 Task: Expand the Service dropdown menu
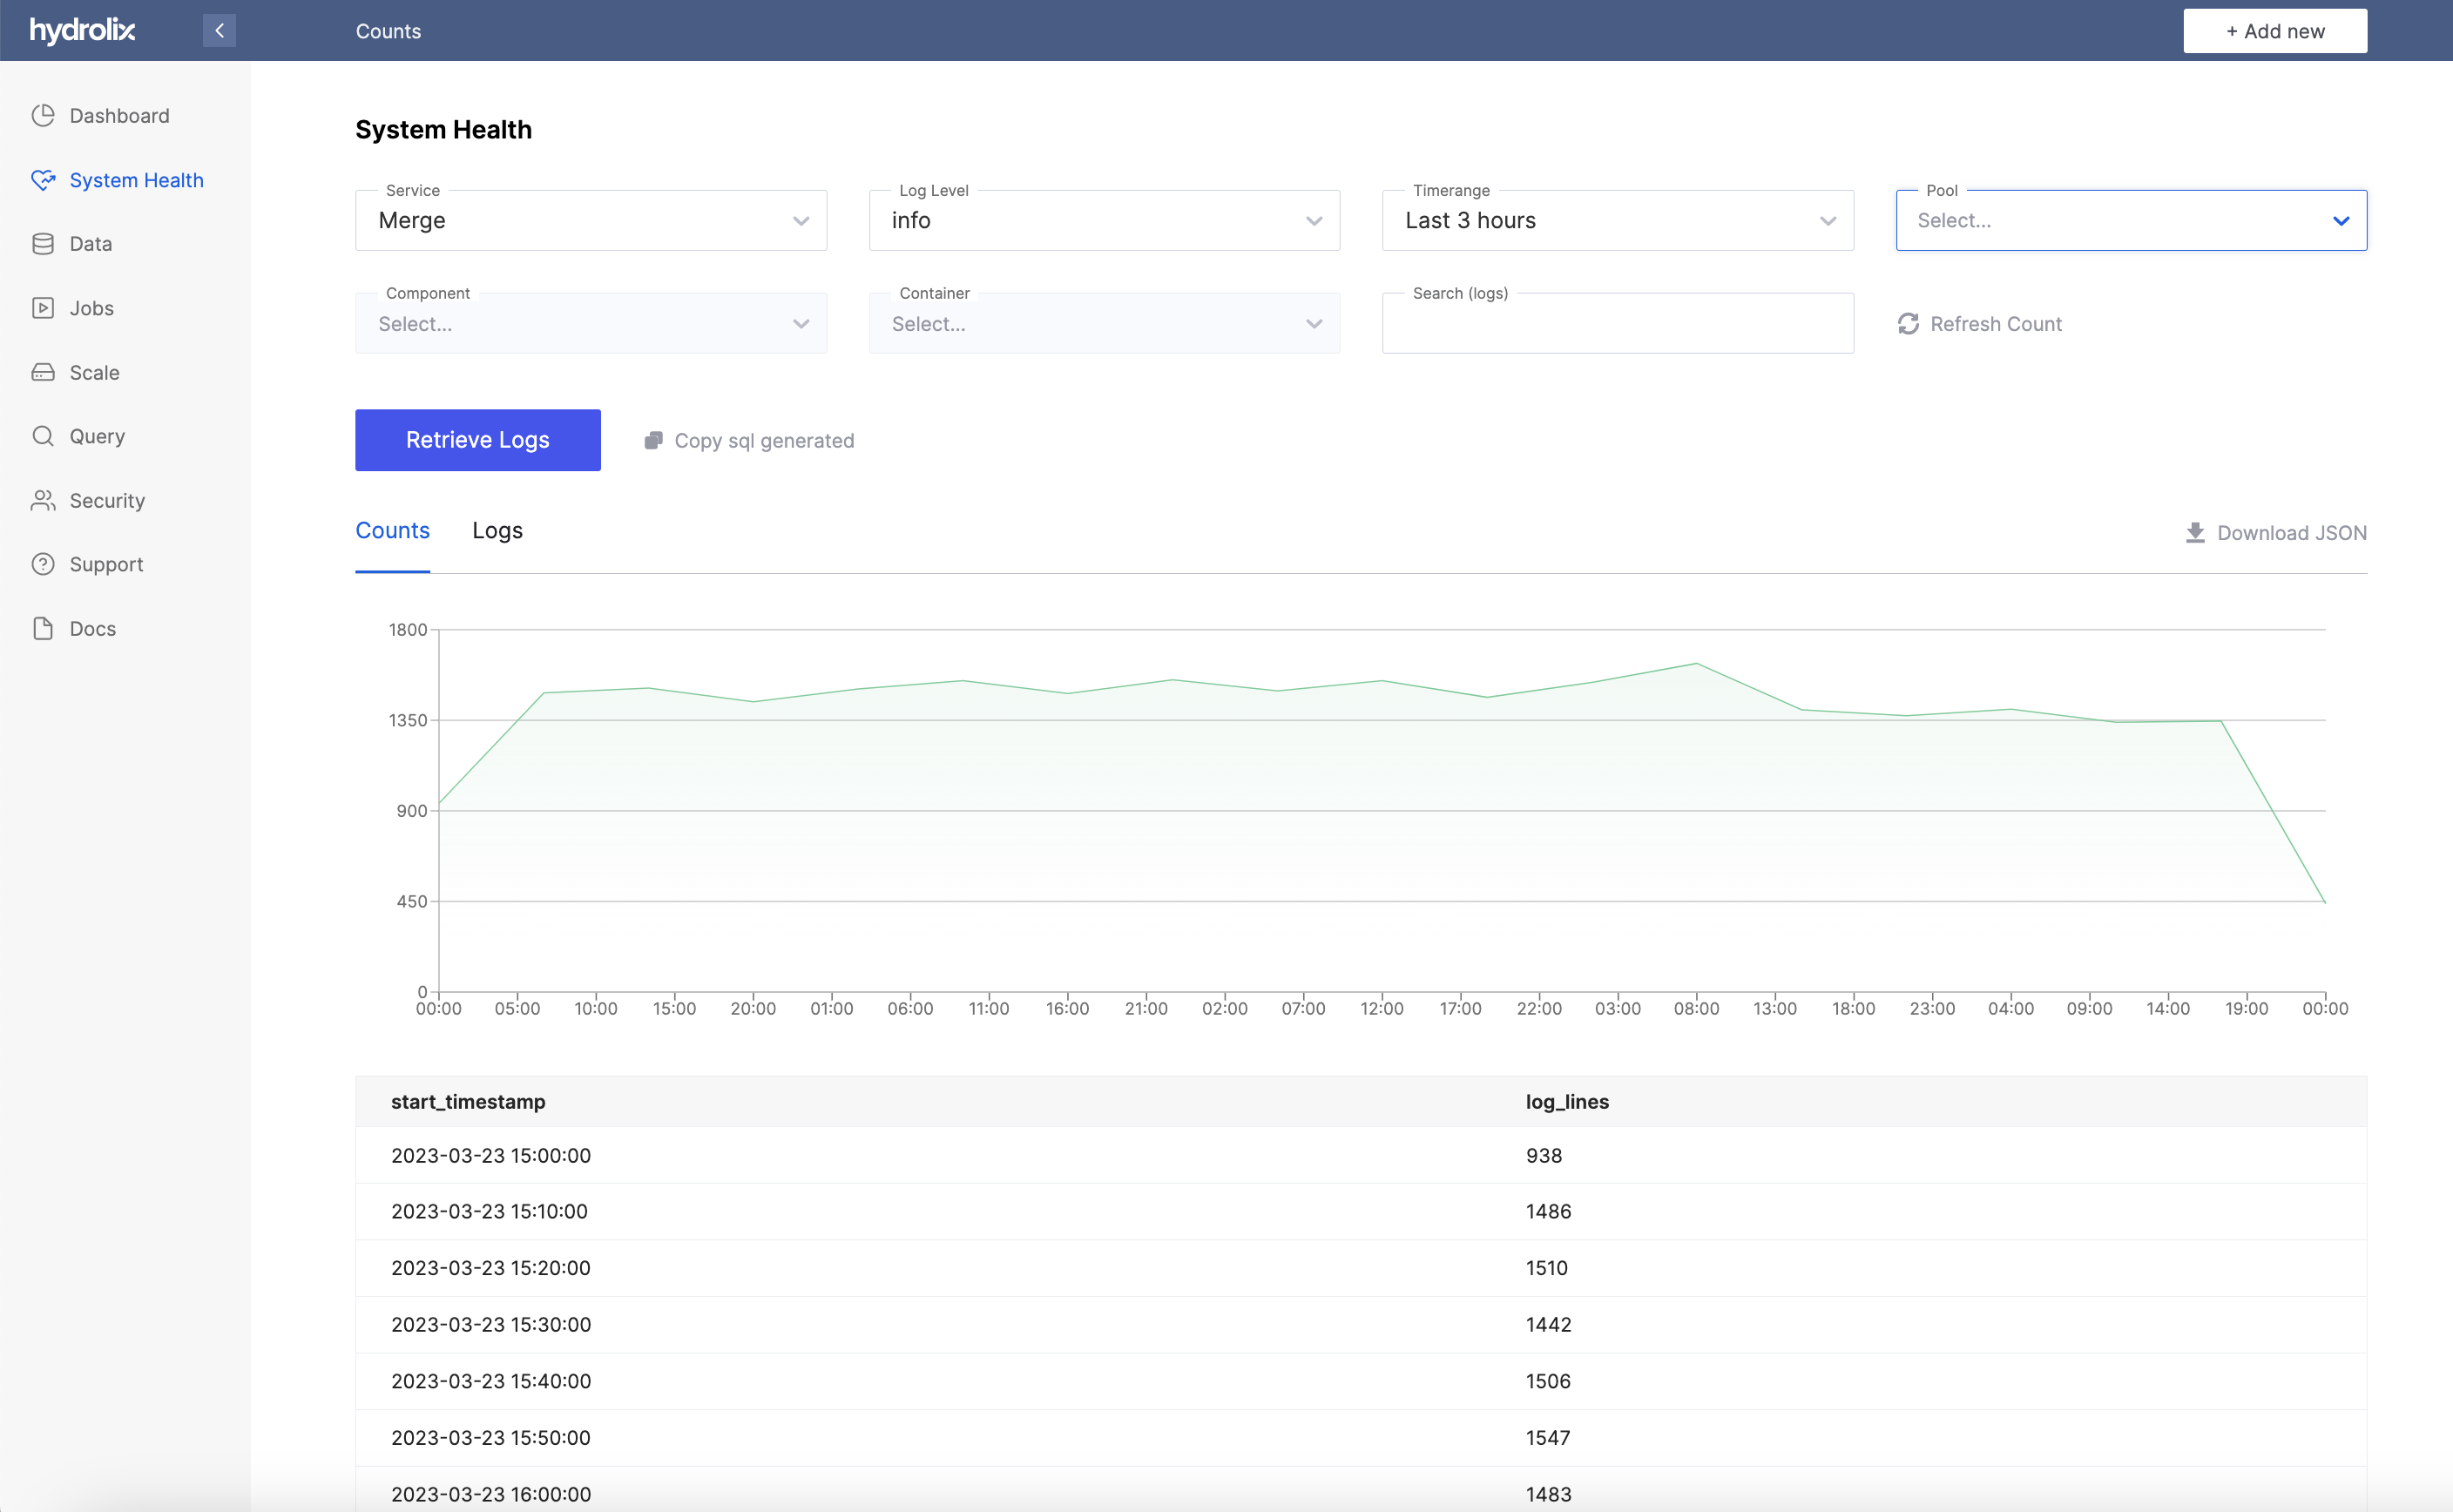pos(592,219)
